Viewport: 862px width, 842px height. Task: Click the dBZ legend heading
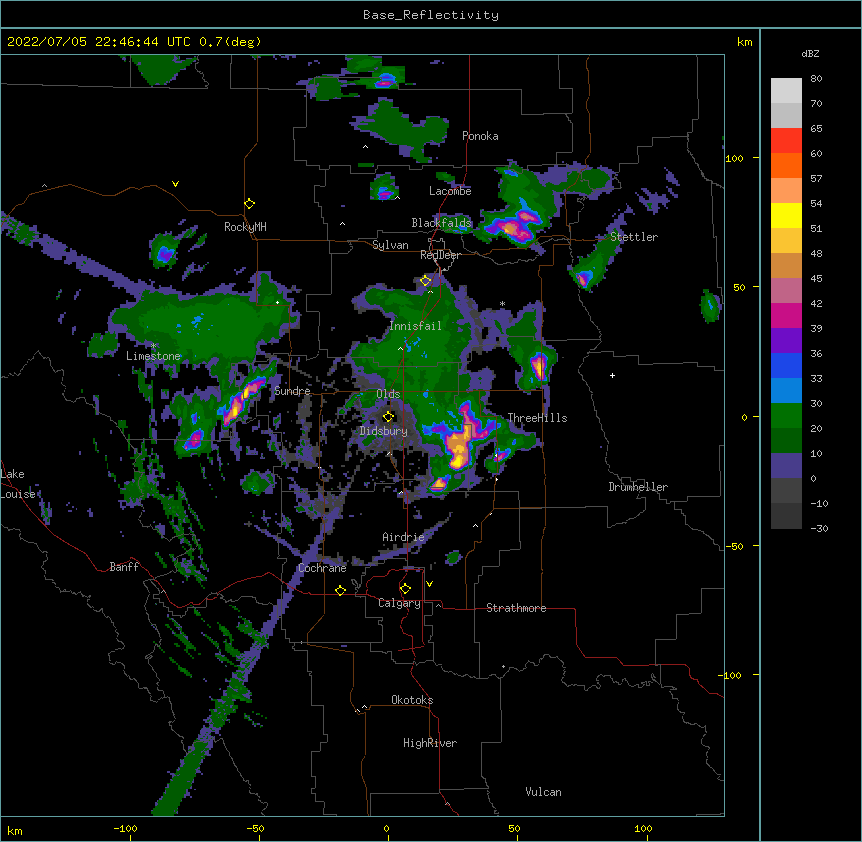coord(810,53)
